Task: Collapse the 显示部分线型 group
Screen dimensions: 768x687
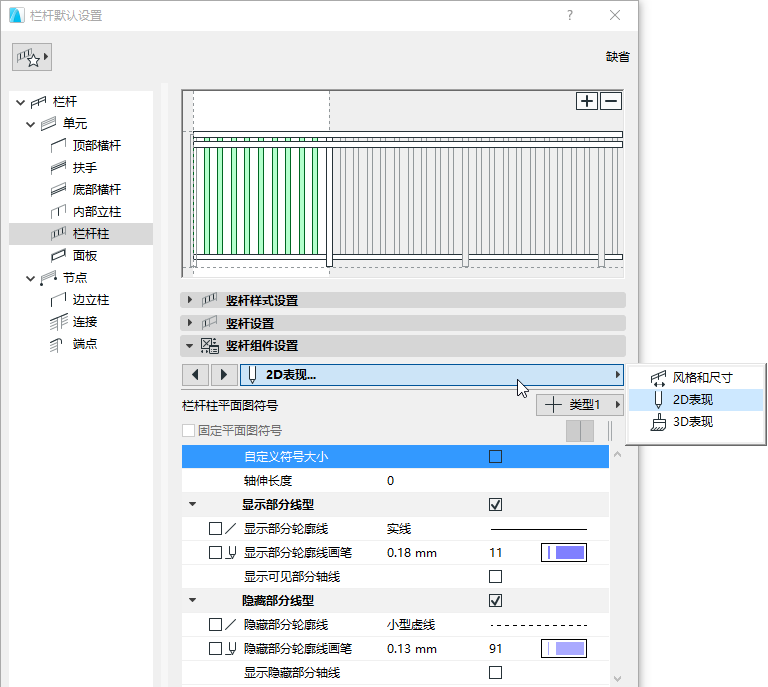Action: [x=192, y=504]
